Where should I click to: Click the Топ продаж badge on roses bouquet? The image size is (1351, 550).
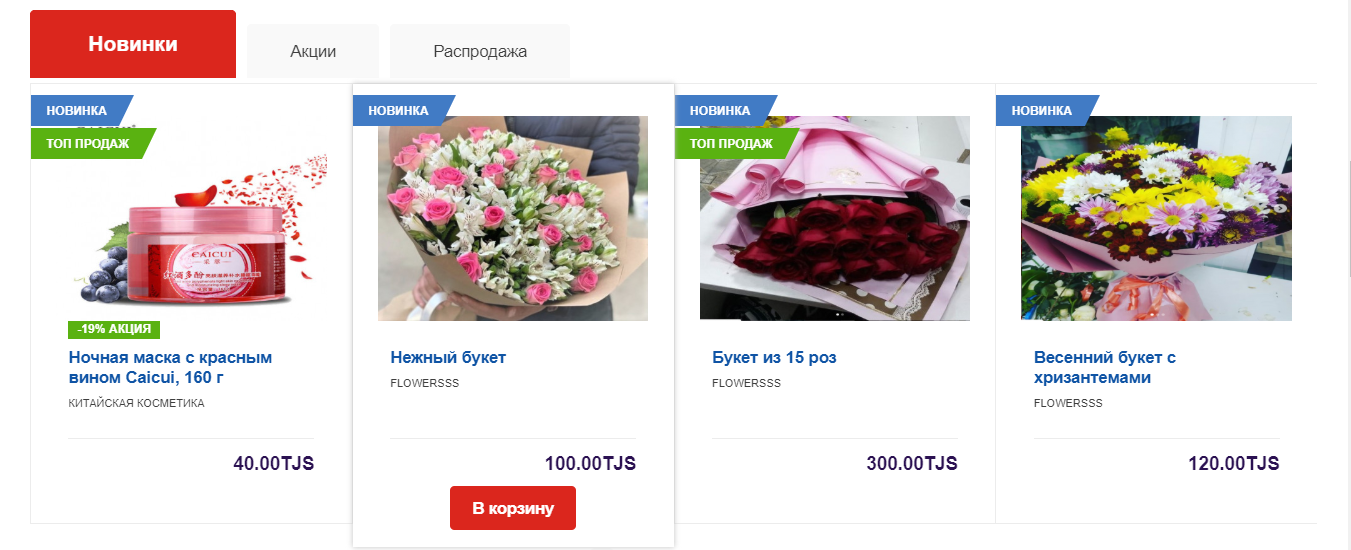click(x=736, y=143)
